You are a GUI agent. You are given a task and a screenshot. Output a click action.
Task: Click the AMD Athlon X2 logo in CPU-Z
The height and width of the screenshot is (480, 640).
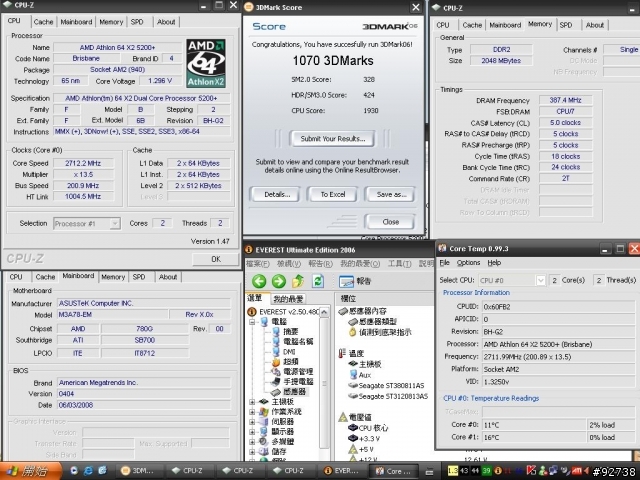206,63
